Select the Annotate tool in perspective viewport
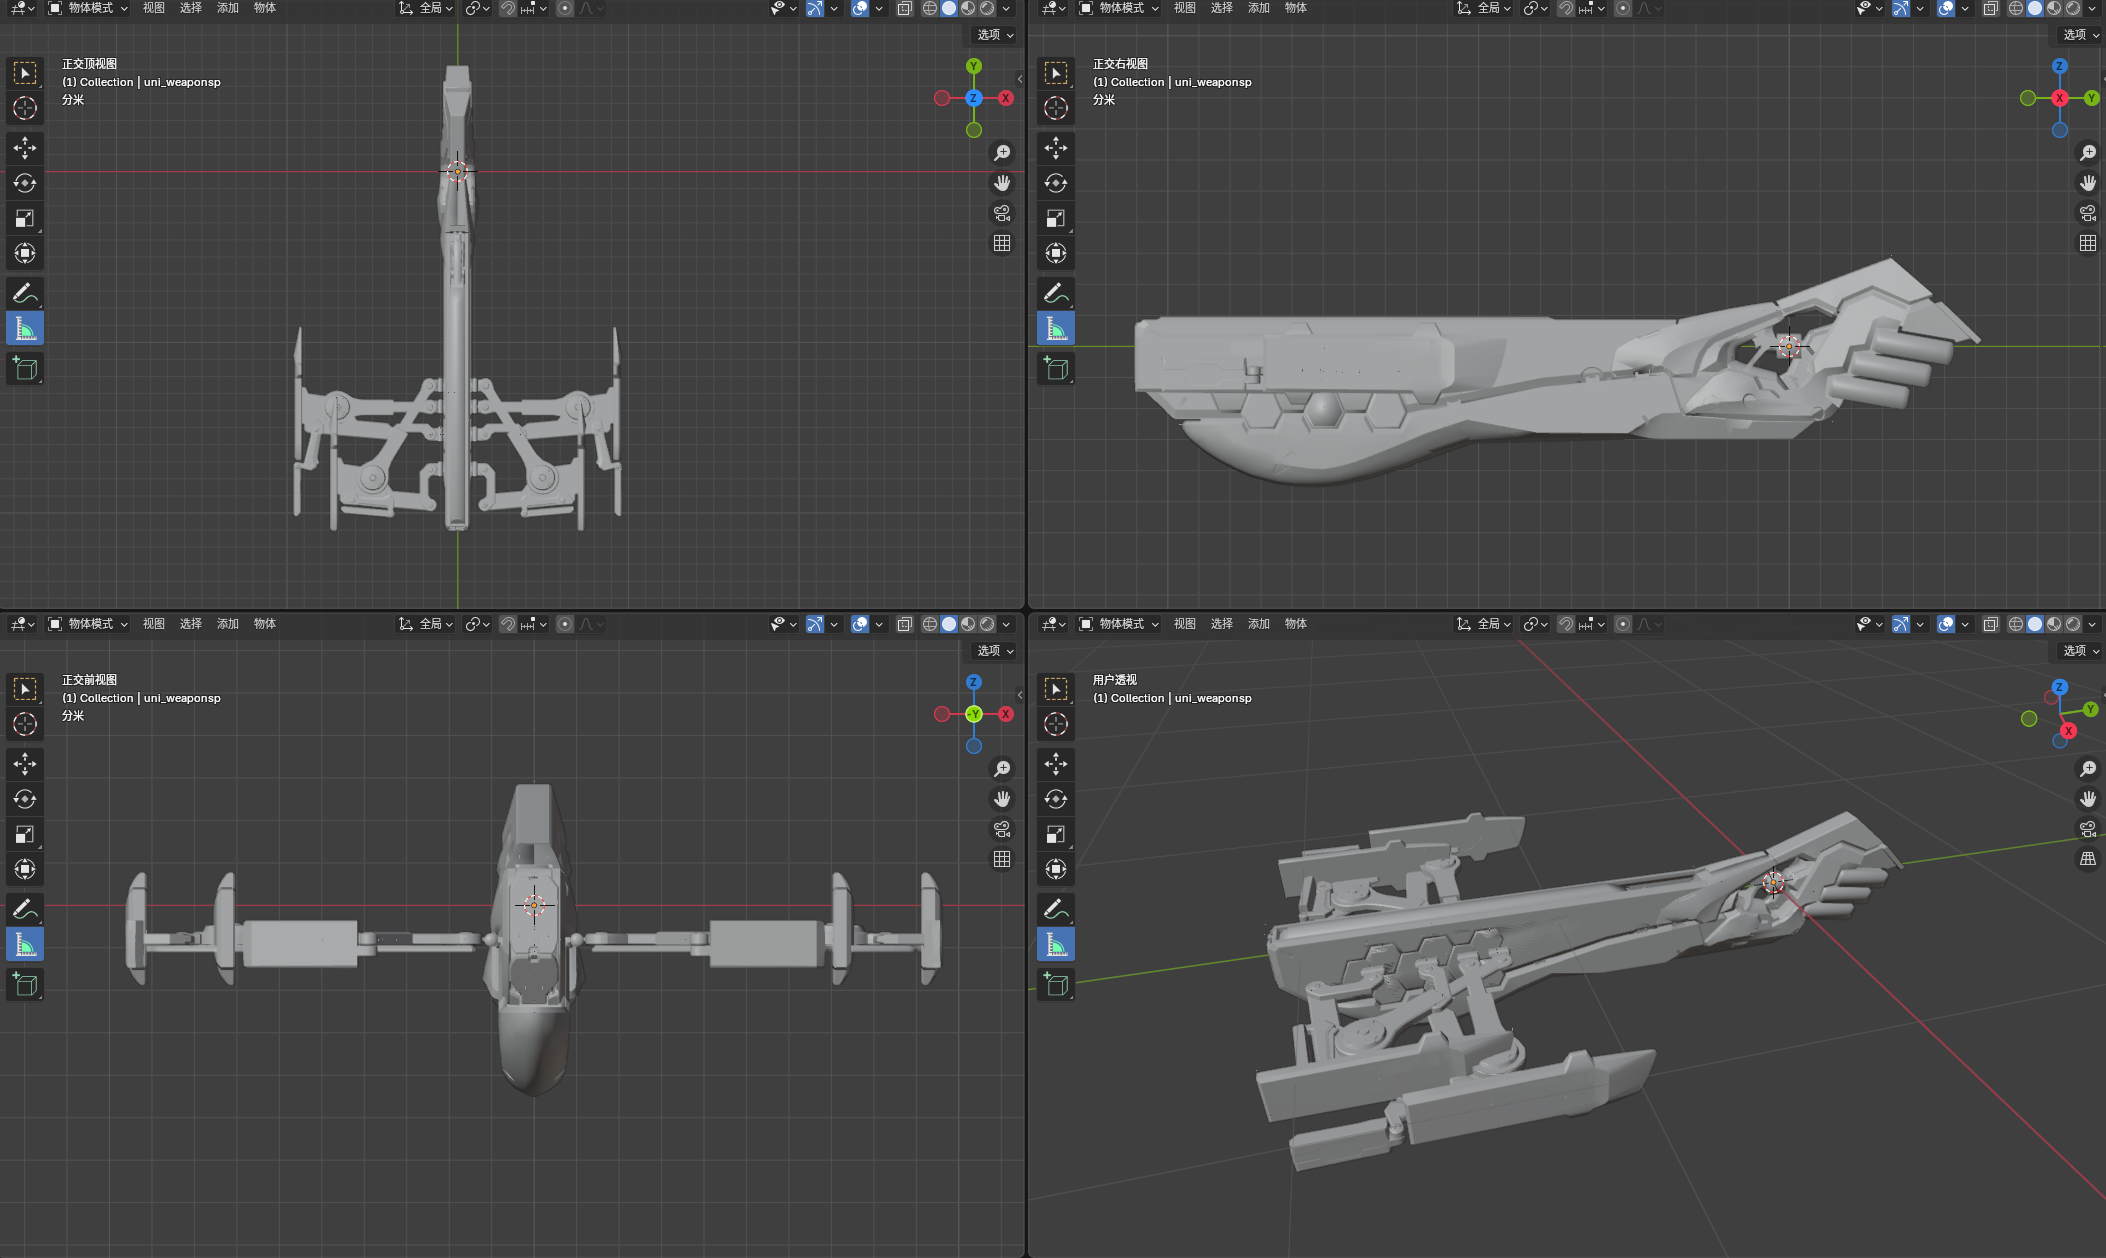This screenshot has width=2106, height=1258. (1056, 909)
